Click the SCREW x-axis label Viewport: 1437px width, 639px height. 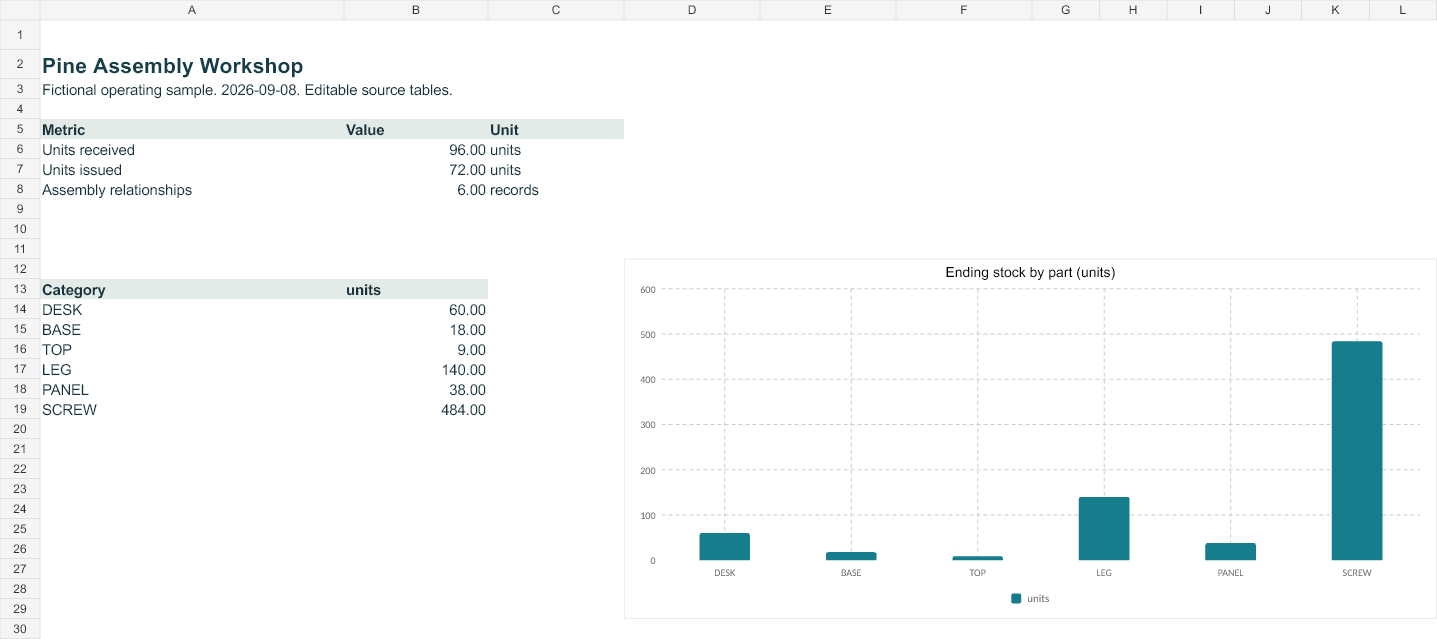pos(1357,573)
